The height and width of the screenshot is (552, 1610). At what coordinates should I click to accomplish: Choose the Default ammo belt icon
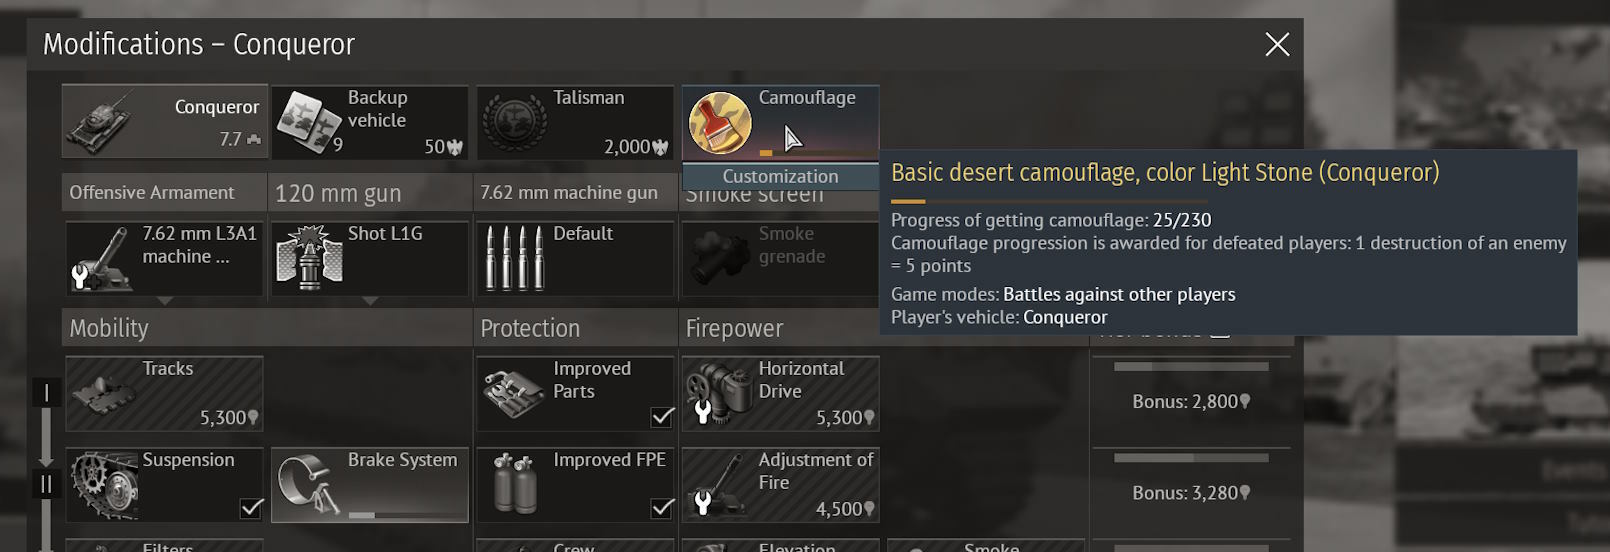coord(515,258)
